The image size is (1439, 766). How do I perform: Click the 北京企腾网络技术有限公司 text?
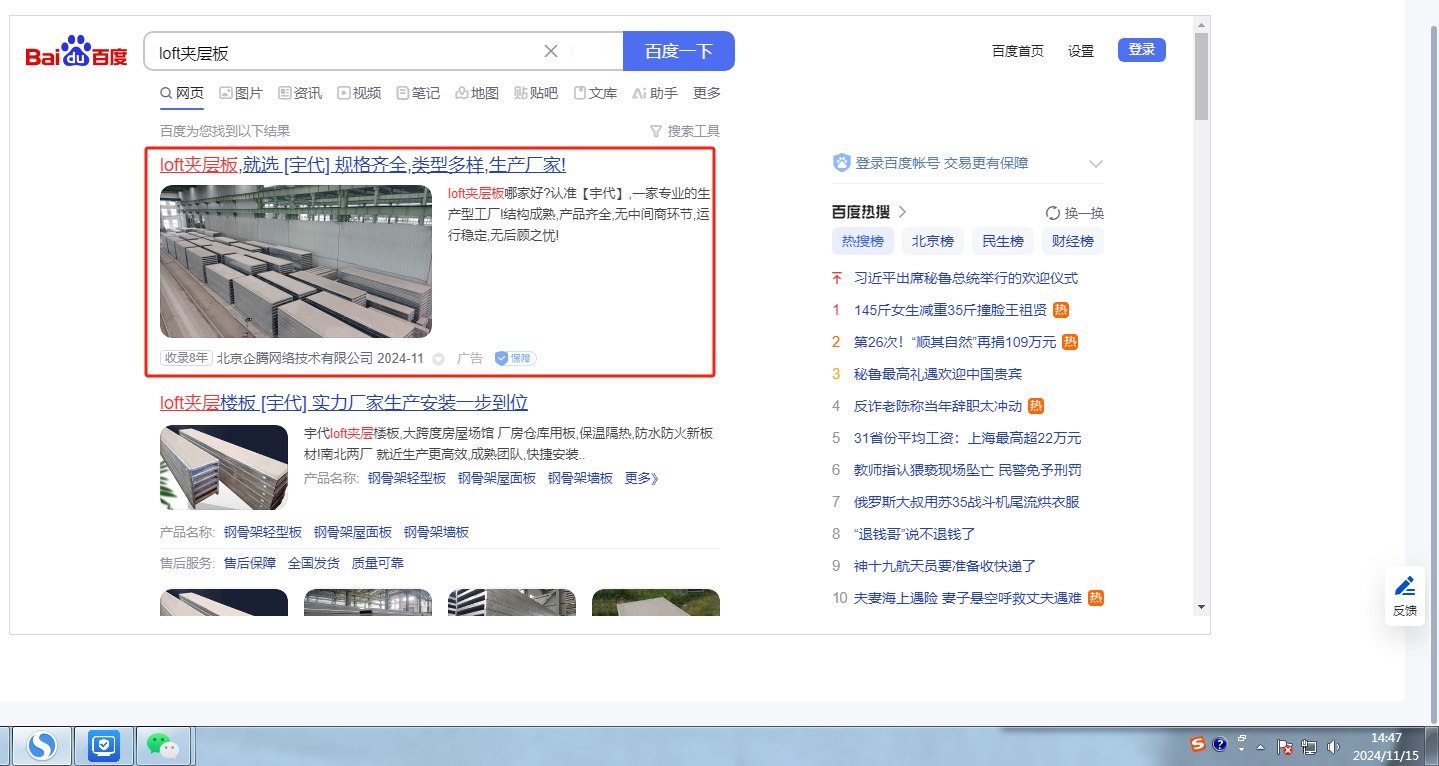point(295,358)
